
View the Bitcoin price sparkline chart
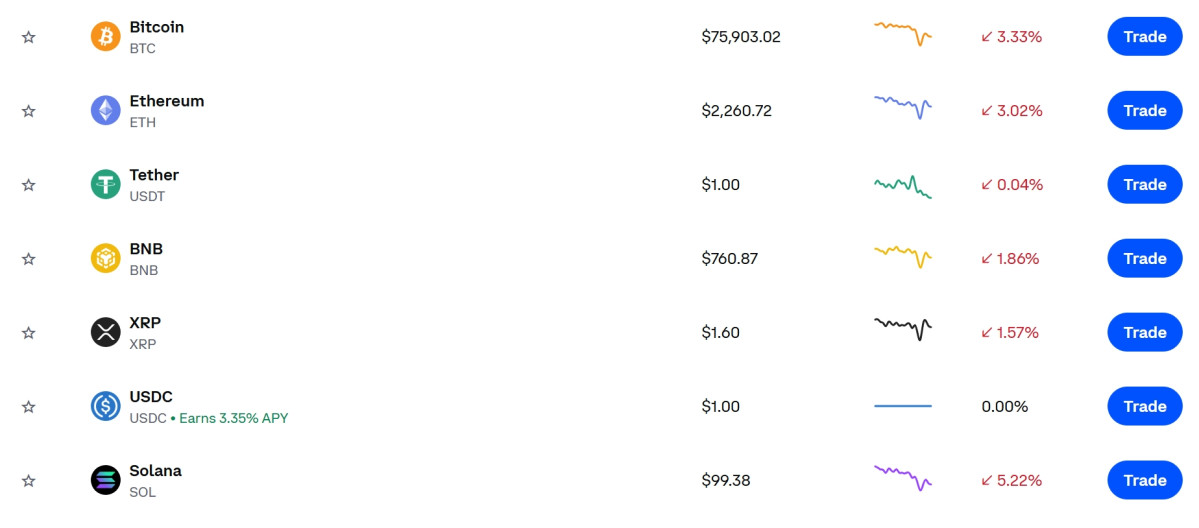(902, 34)
